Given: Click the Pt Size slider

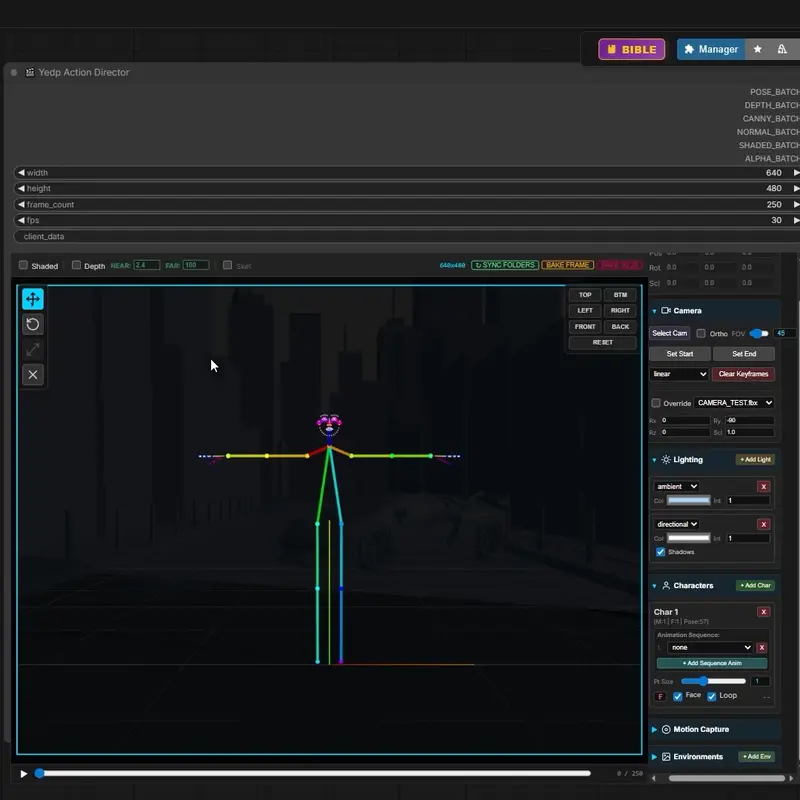Looking at the screenshot, I should [x=713, y=681].
